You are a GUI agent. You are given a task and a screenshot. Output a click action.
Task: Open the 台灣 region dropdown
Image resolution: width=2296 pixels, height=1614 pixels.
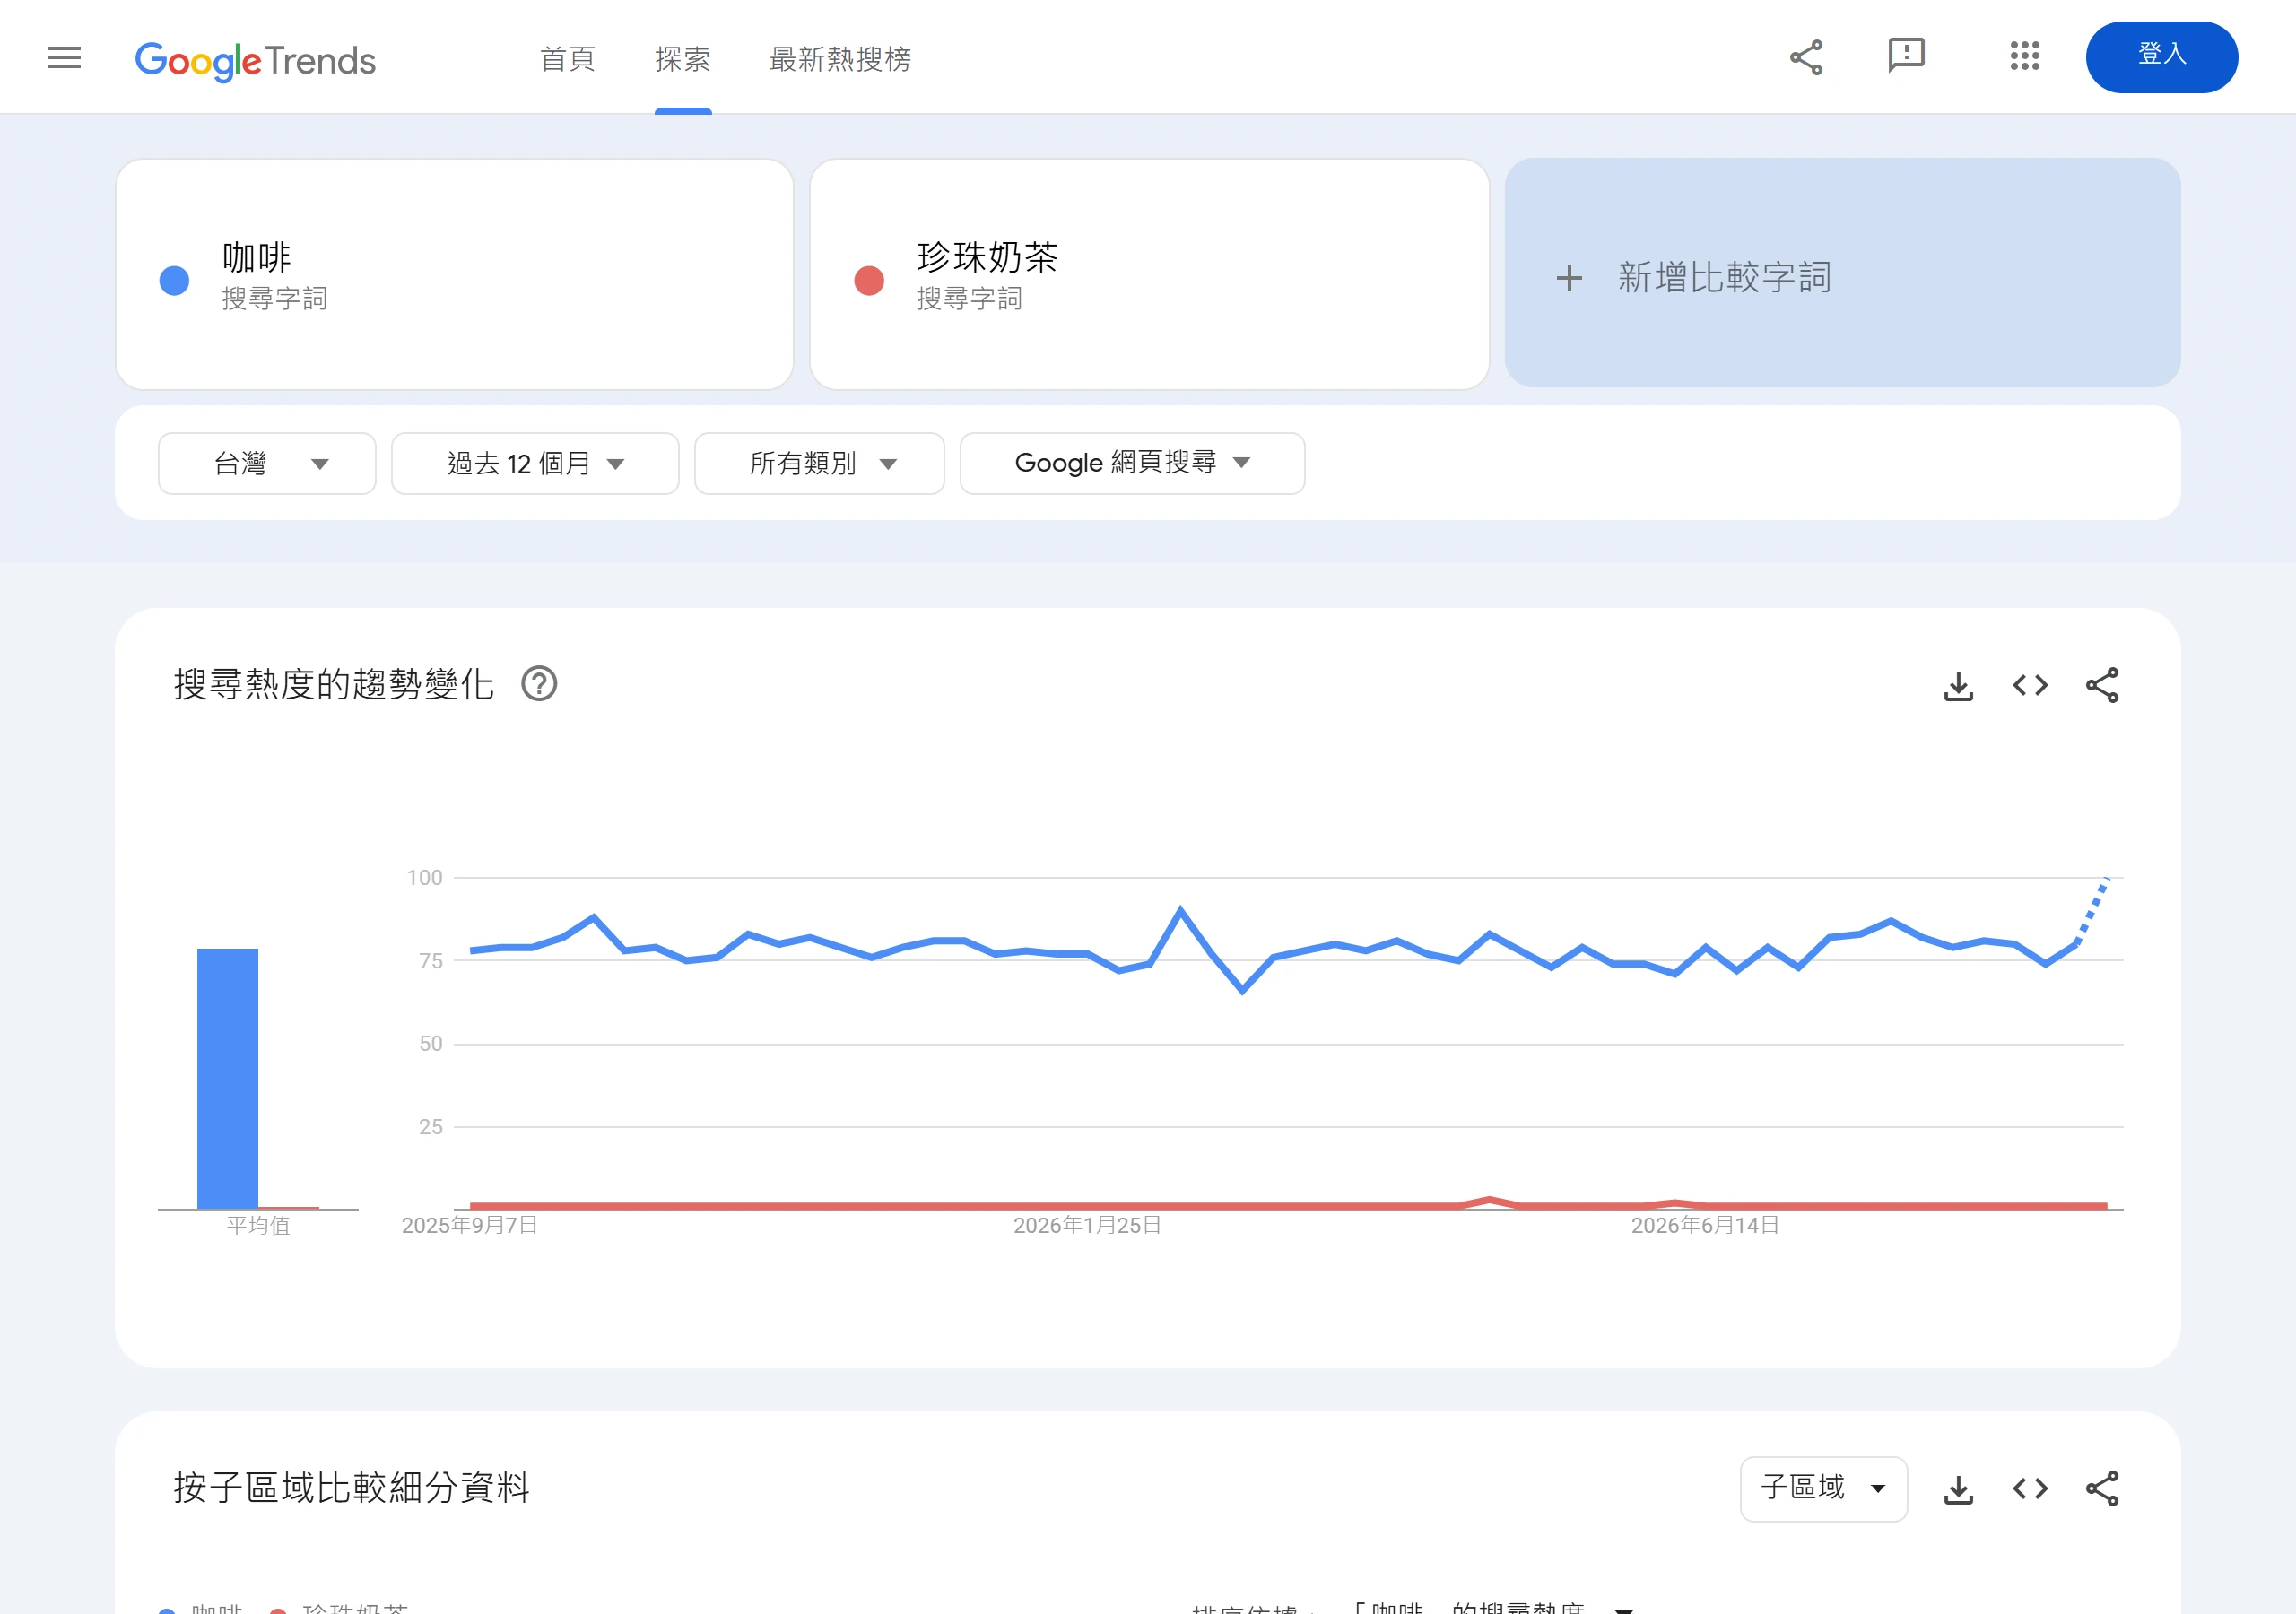pos(267,463)
